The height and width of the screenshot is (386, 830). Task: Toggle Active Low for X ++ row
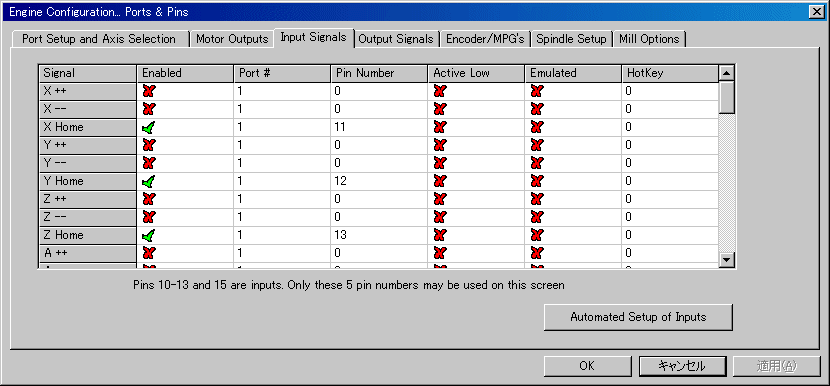[x=439, y=91]
